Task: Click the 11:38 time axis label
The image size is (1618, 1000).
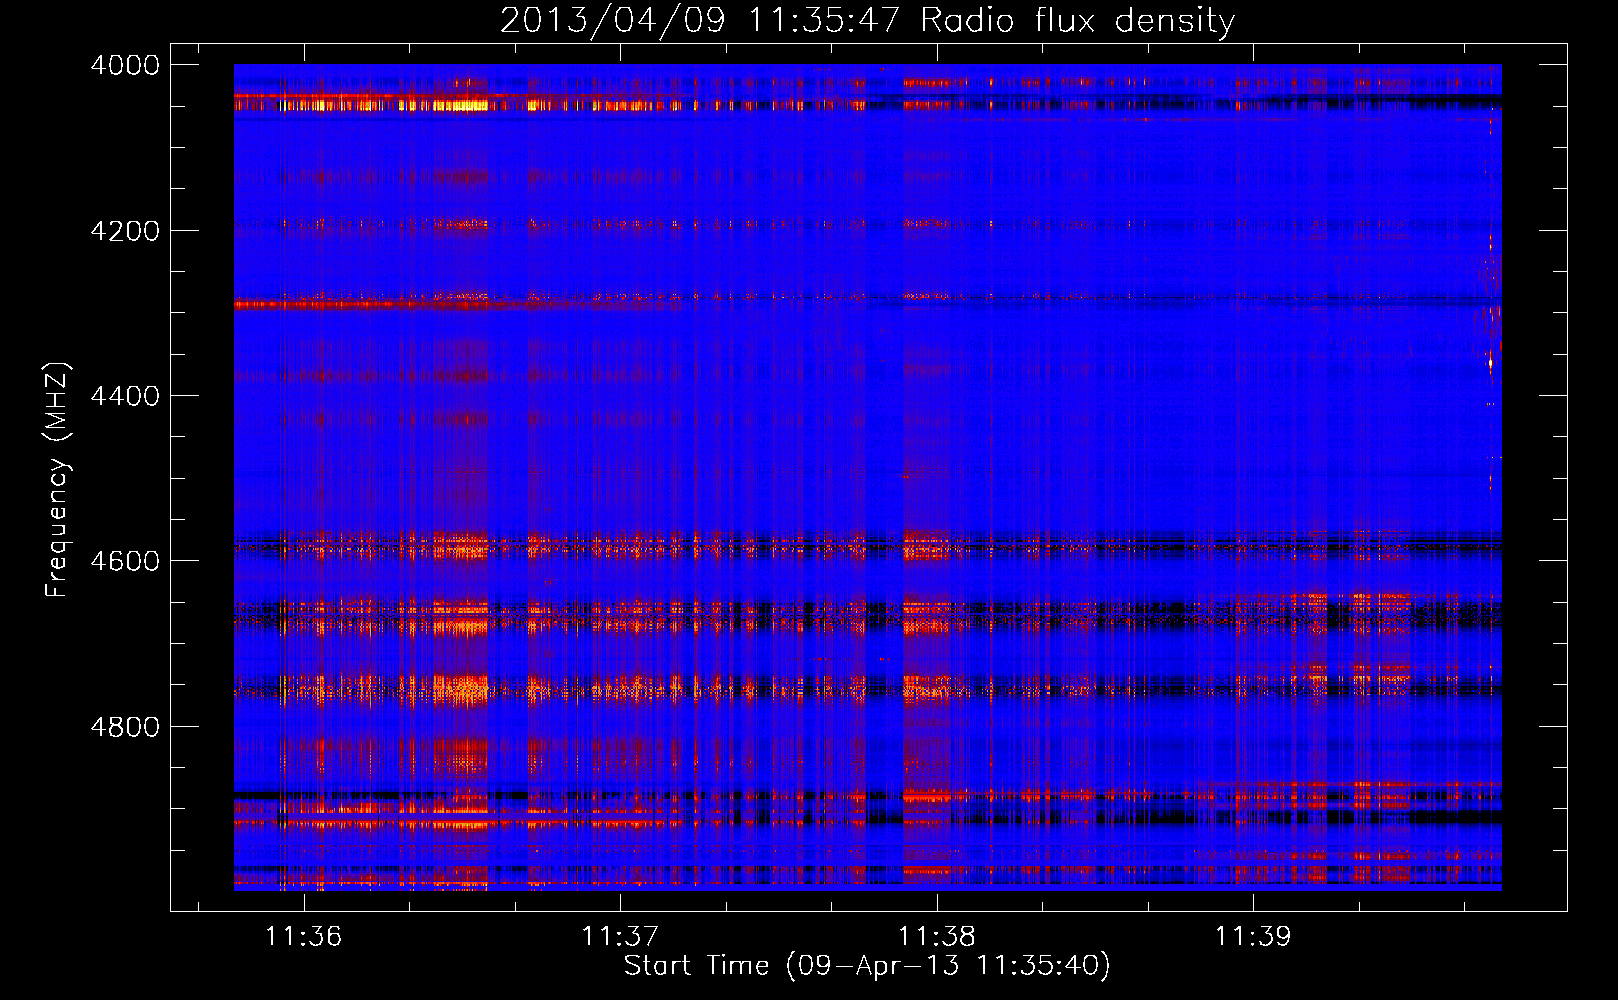Action: coord(936,936)
